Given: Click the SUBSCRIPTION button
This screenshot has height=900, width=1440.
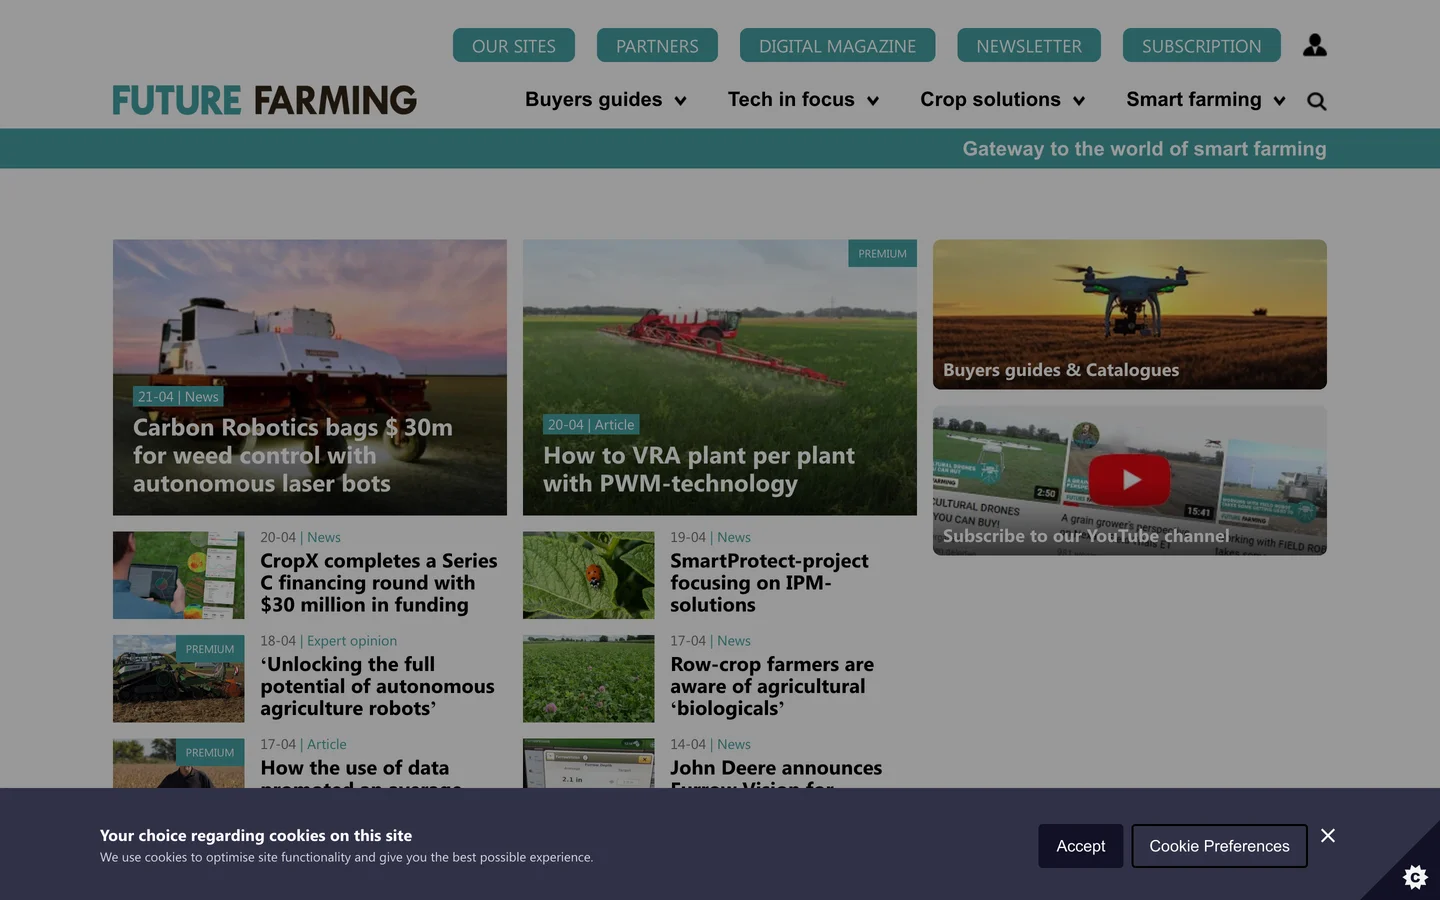Looking at the screenshot, I should (1201, 45).
